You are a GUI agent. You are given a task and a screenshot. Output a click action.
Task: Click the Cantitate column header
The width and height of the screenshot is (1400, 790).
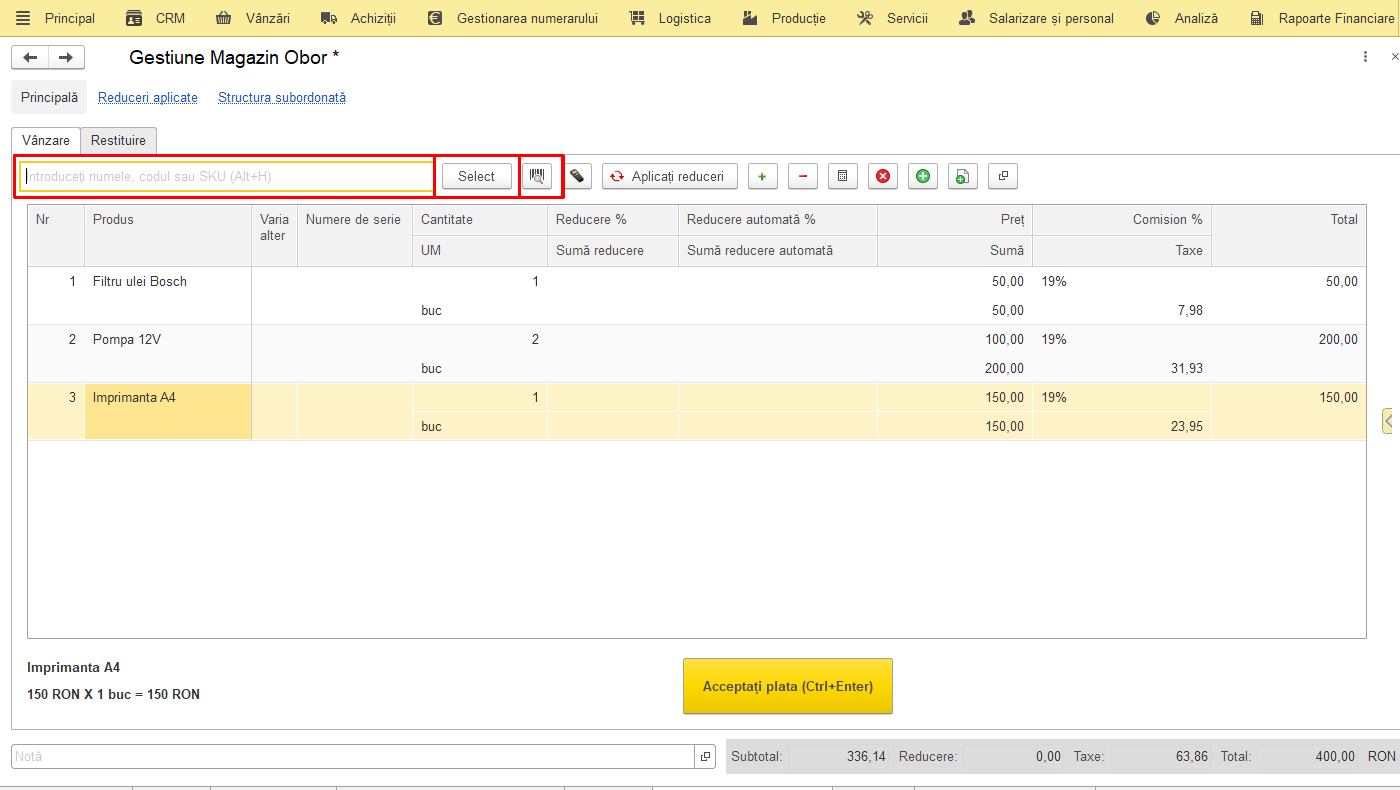(479, 219)
